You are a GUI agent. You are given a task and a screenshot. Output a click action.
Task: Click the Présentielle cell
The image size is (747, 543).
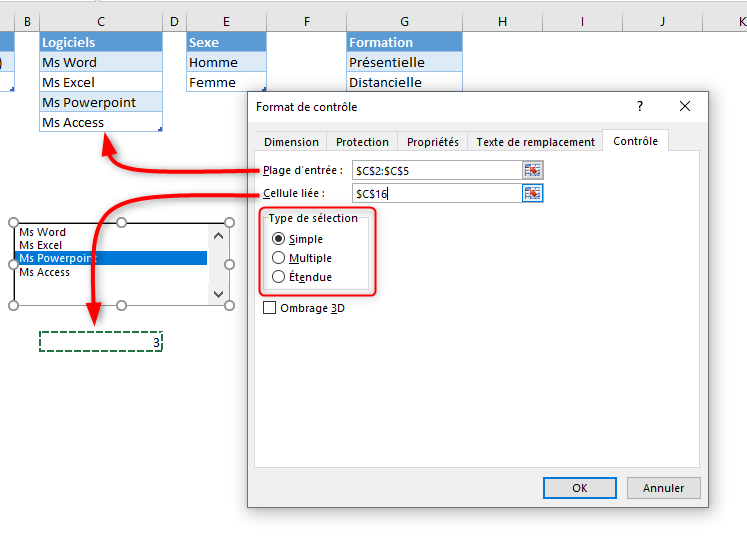[x=404, y=62]
